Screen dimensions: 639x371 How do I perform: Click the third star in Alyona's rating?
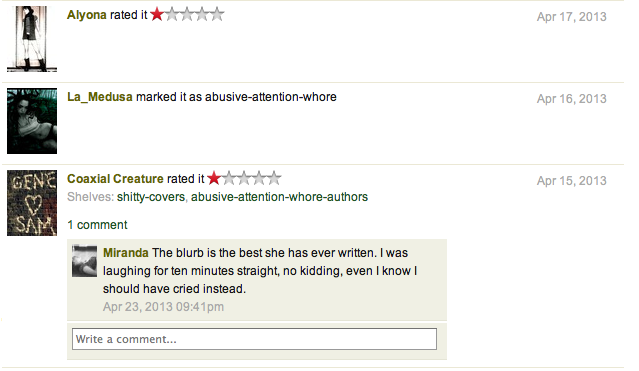click(187, 15)
